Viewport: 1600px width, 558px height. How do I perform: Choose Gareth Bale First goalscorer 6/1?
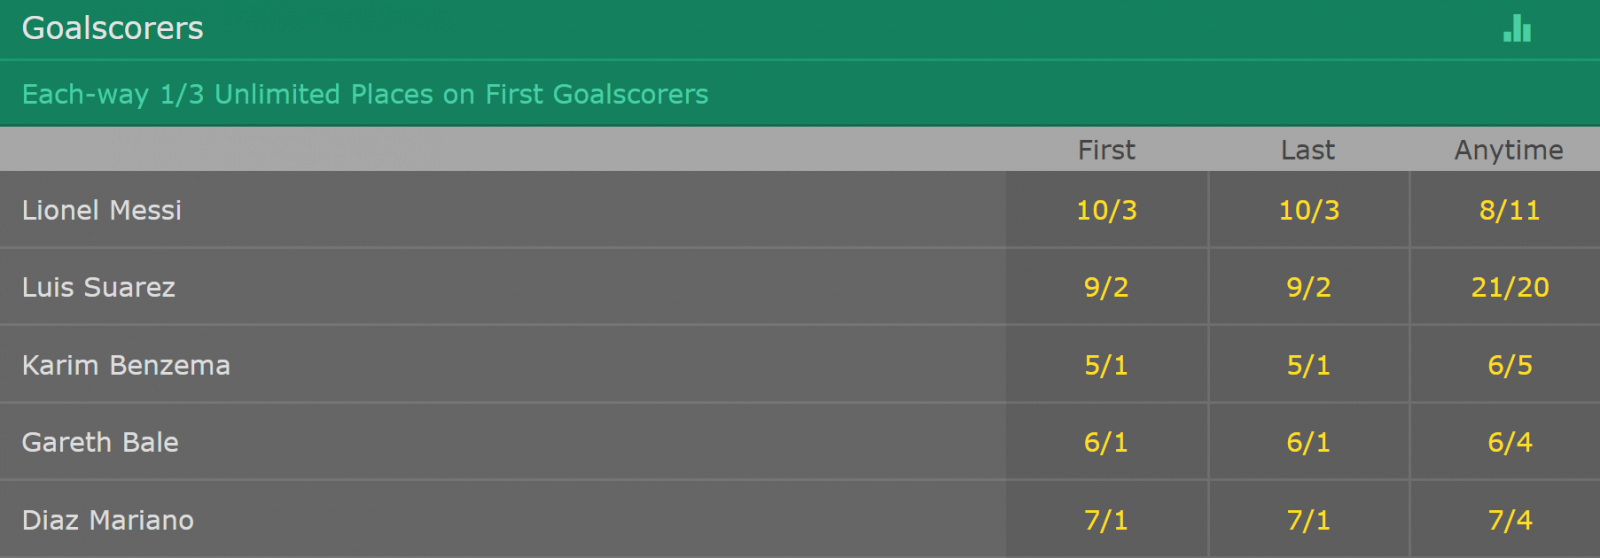click(x=1107, y=442)
